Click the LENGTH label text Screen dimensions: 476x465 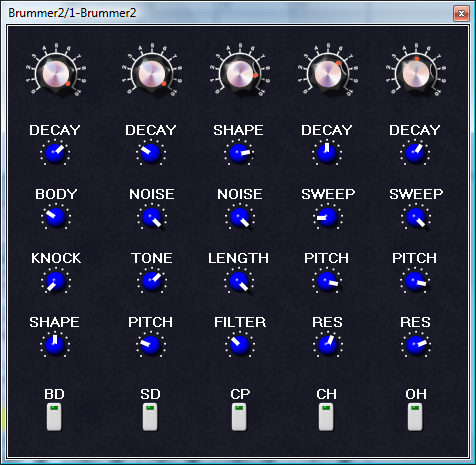point(238,258)
